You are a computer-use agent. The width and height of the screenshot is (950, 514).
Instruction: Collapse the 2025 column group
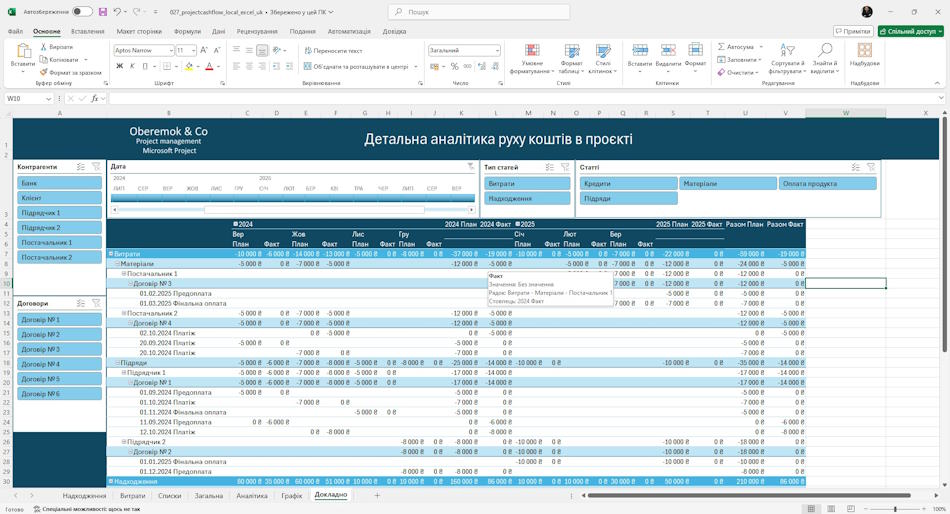pos(517,224)
